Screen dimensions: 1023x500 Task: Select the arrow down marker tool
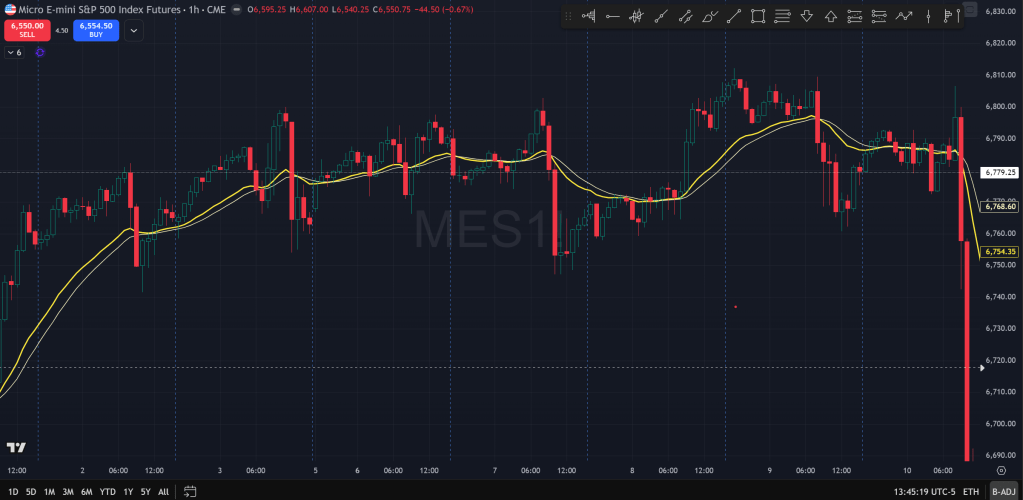tap(807, 16)
